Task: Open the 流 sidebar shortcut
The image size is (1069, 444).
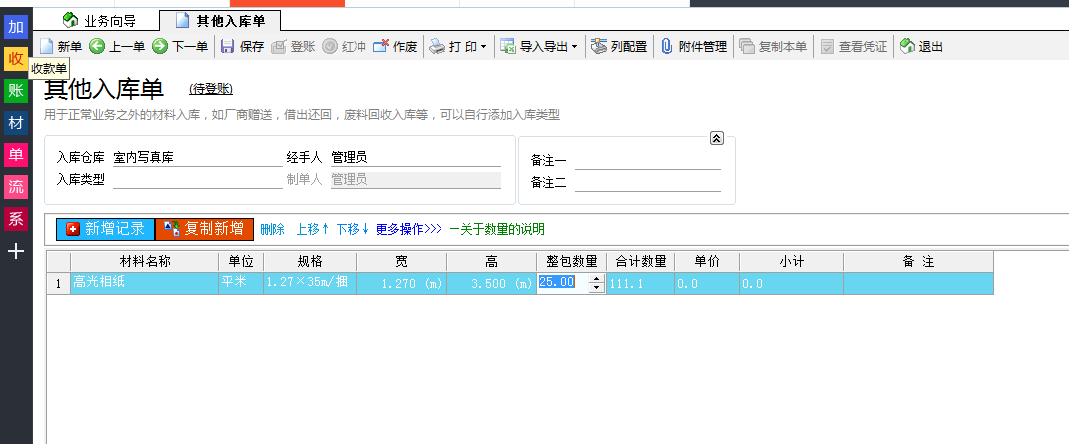Action: point(16,187)
